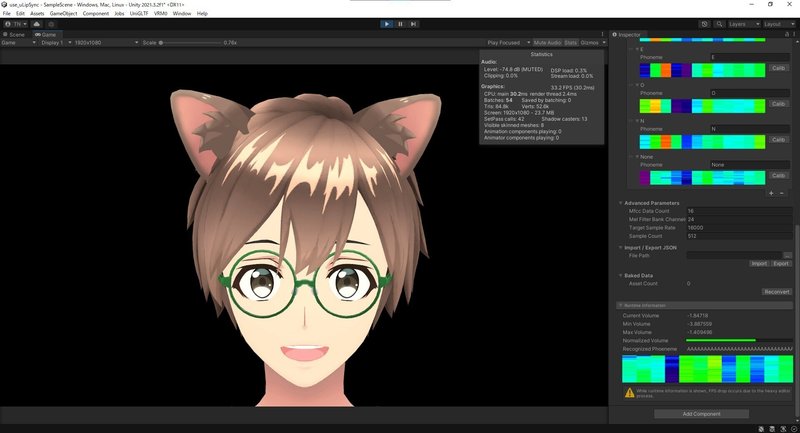The height and width of the screenshot is (433, 800).
Task: Click the Export JSON button
Action: pos(781,264)
